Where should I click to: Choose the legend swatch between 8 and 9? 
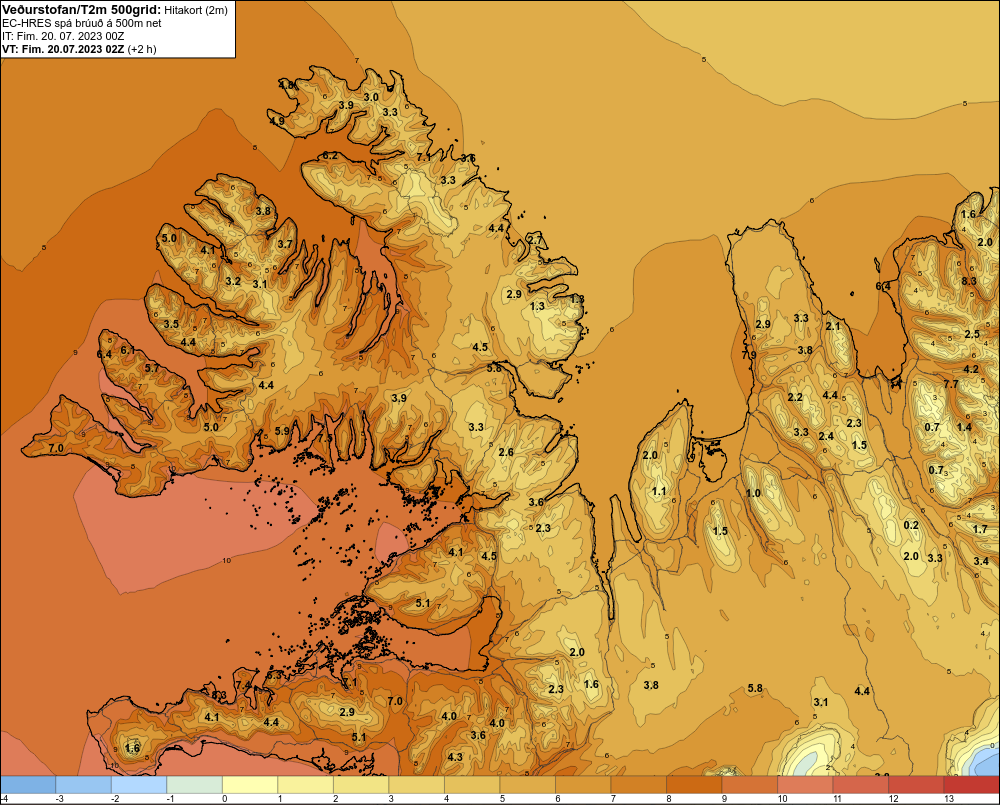click(694, 785)
